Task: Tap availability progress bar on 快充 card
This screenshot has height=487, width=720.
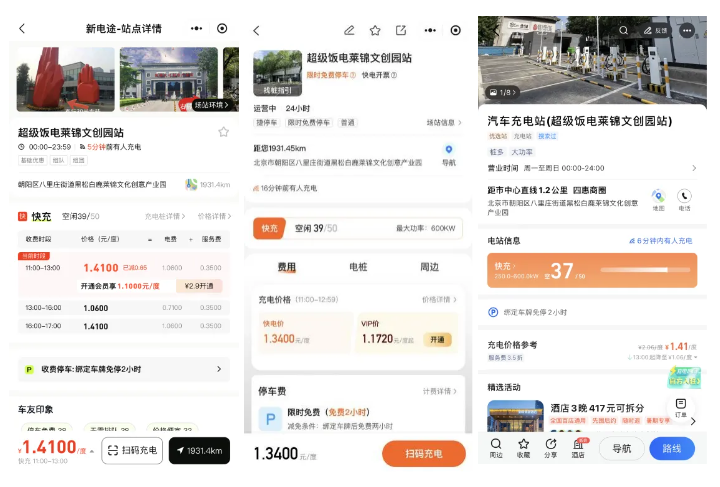Action: click(645, 270)
